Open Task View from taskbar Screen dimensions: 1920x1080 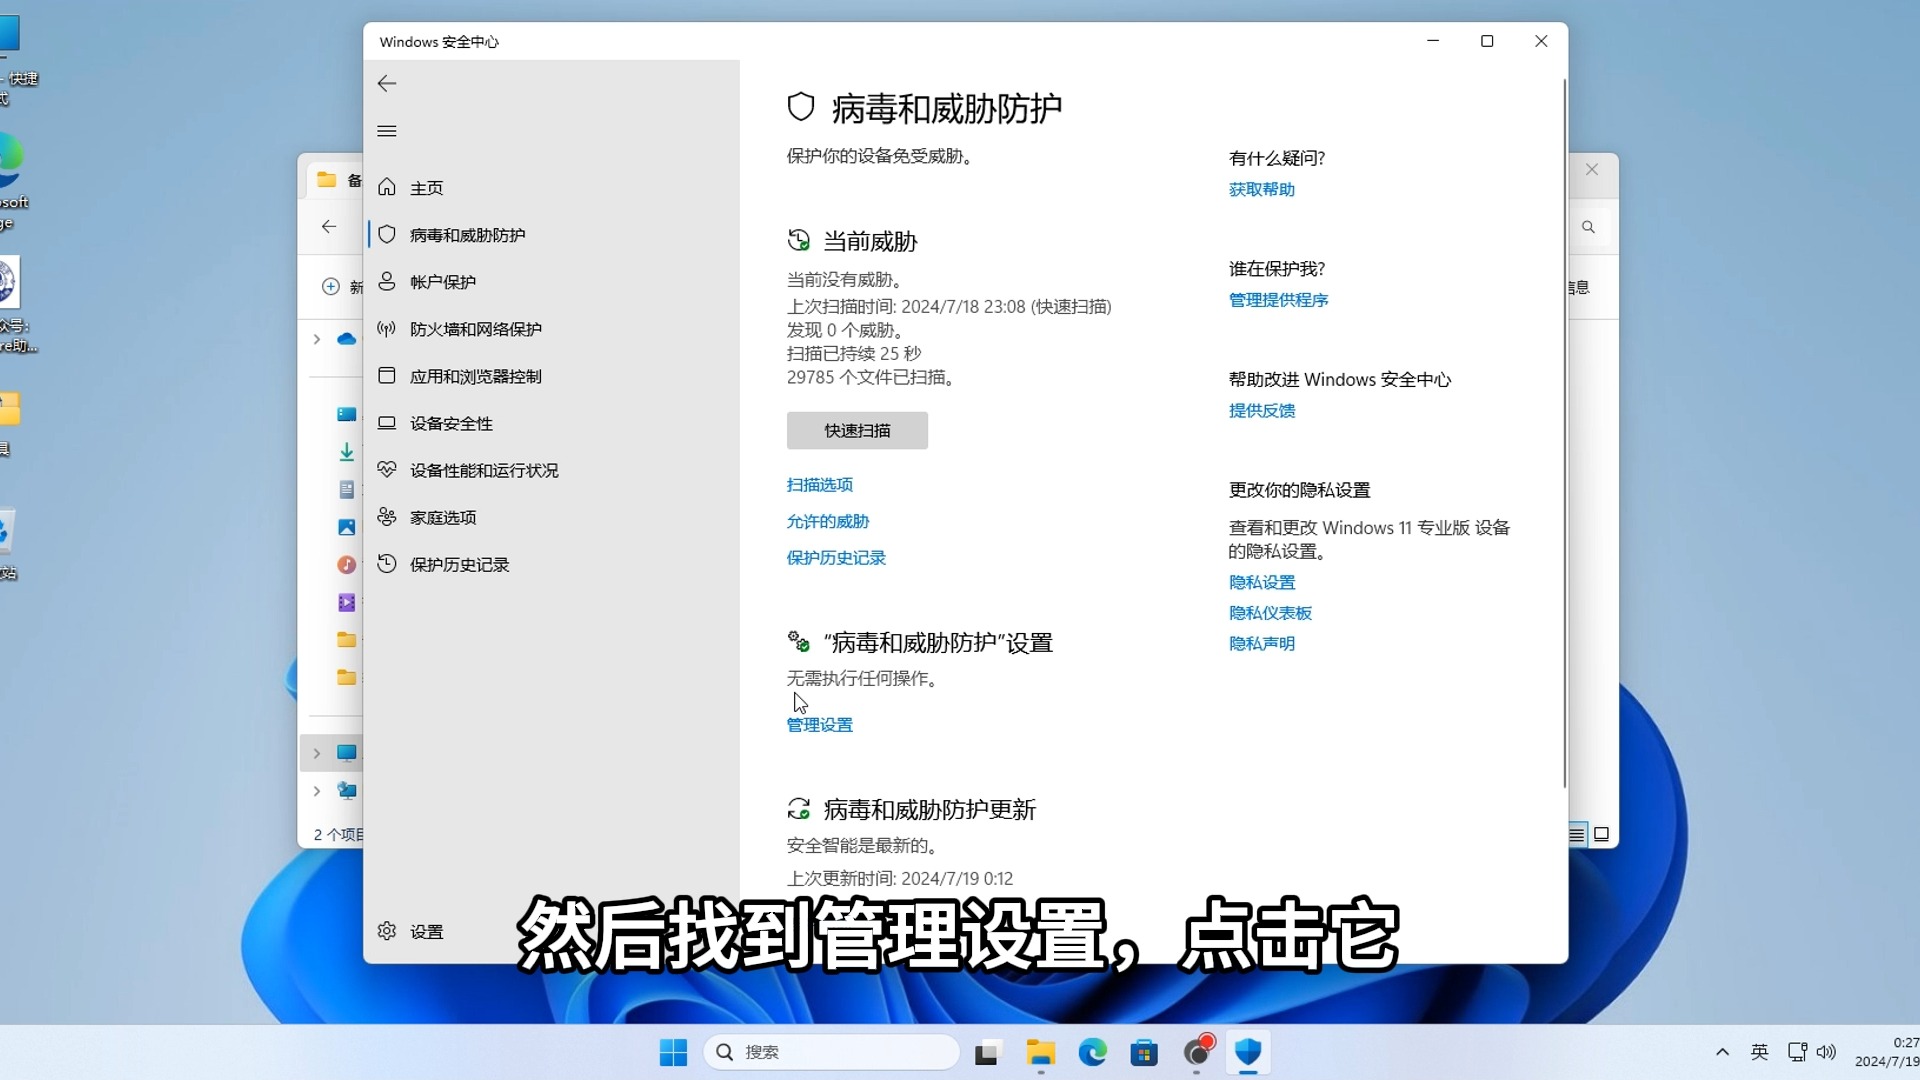tap(987, 1052)
